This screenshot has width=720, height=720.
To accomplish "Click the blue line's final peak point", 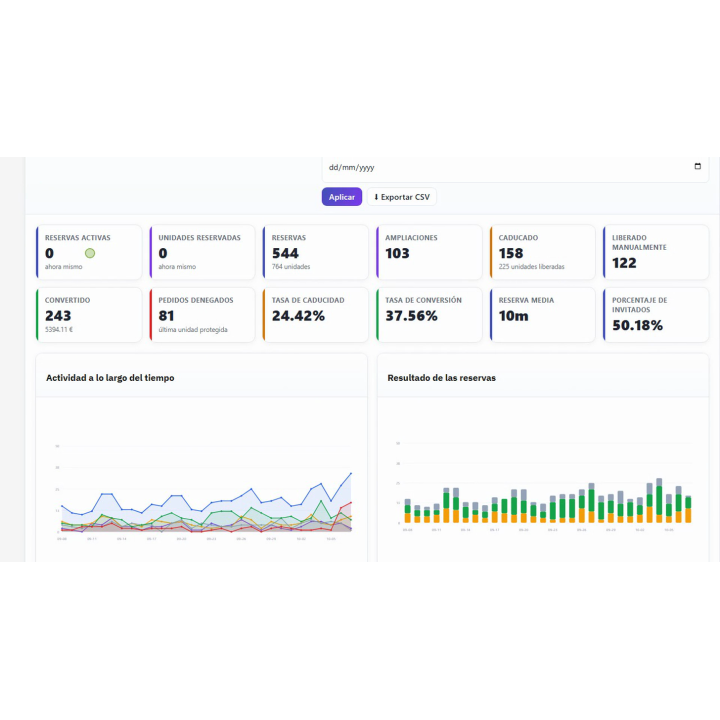I will pos(351,473).
